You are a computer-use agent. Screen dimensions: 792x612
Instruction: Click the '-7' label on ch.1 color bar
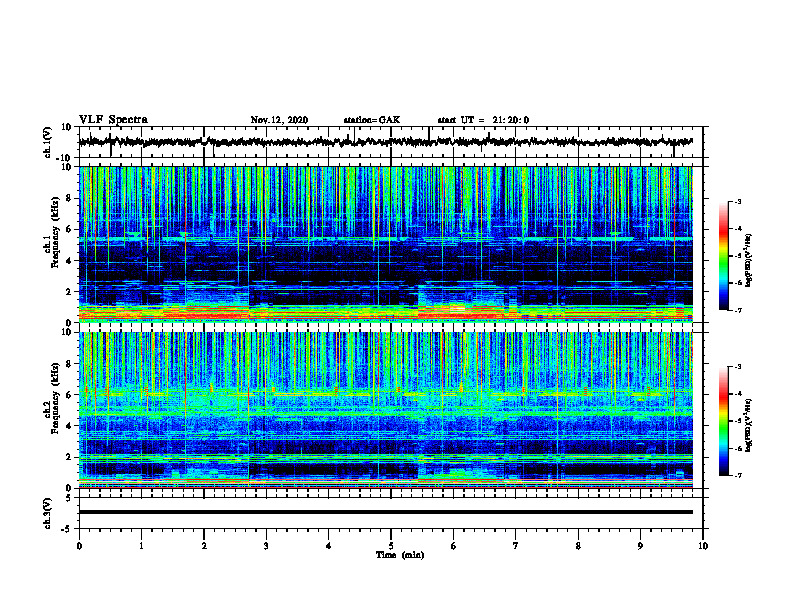click(737, 310)
